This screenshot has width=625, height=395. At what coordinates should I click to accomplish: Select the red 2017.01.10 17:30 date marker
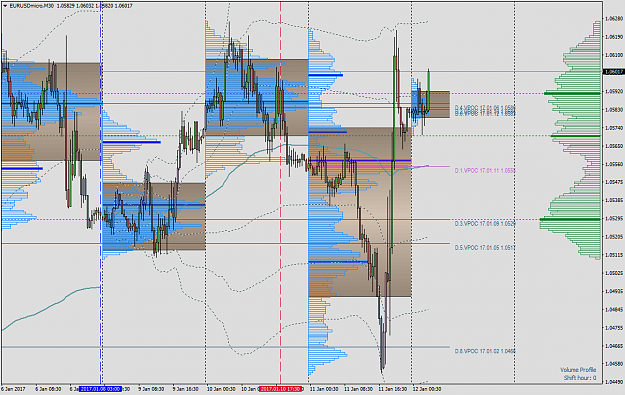pyautogui.click(x=280, y=389)
